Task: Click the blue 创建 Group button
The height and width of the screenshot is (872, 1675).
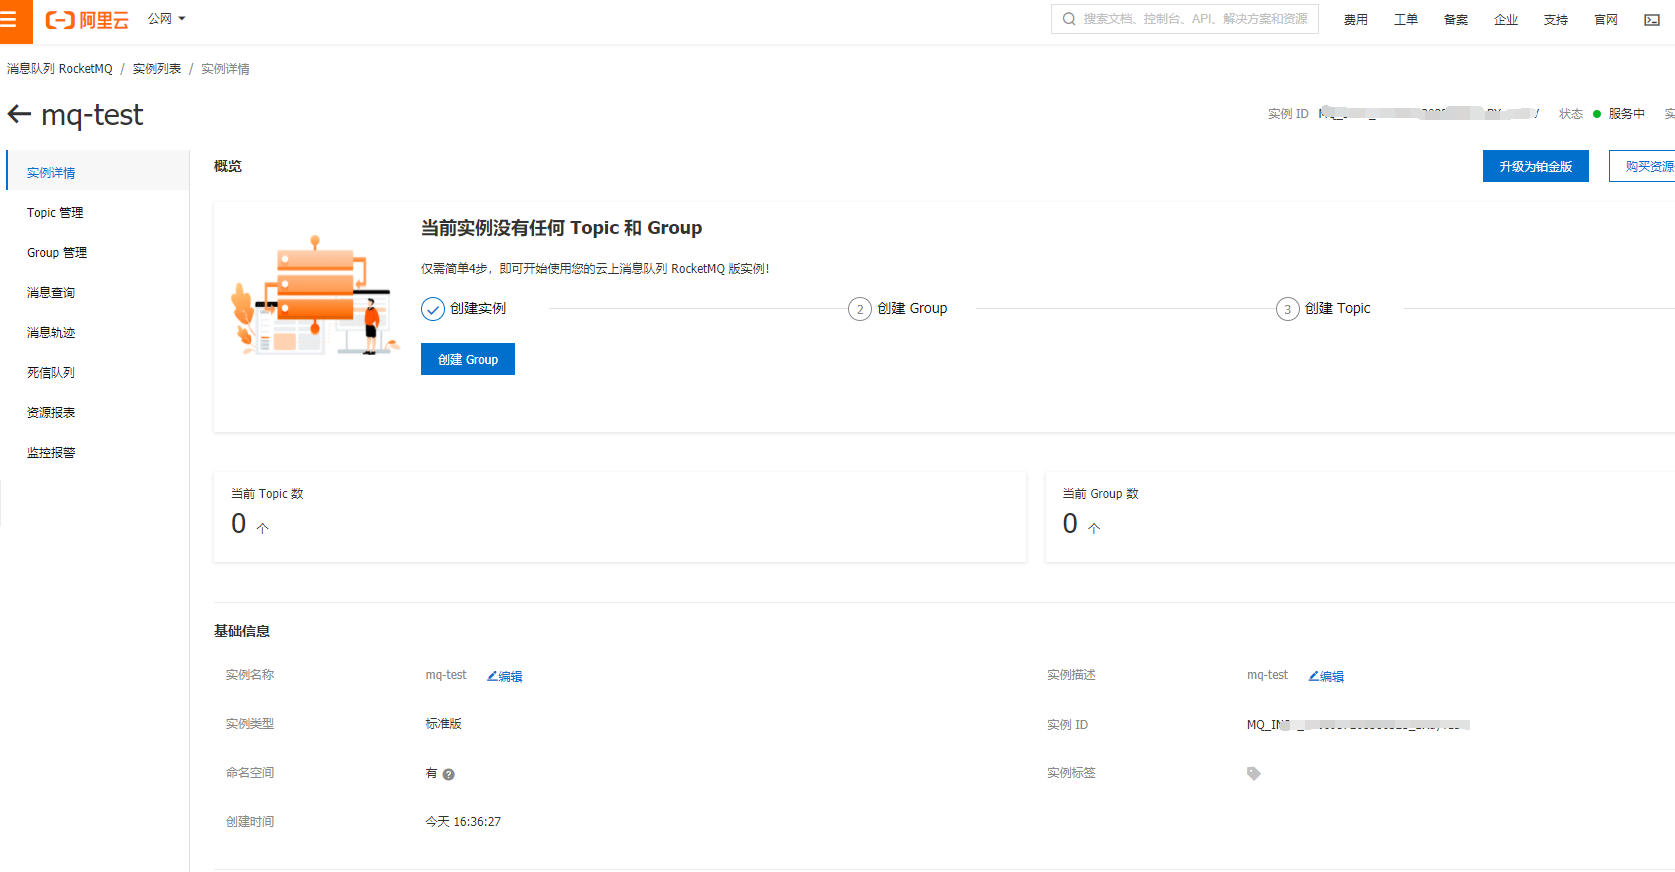Action: click(x=468, y=359)
